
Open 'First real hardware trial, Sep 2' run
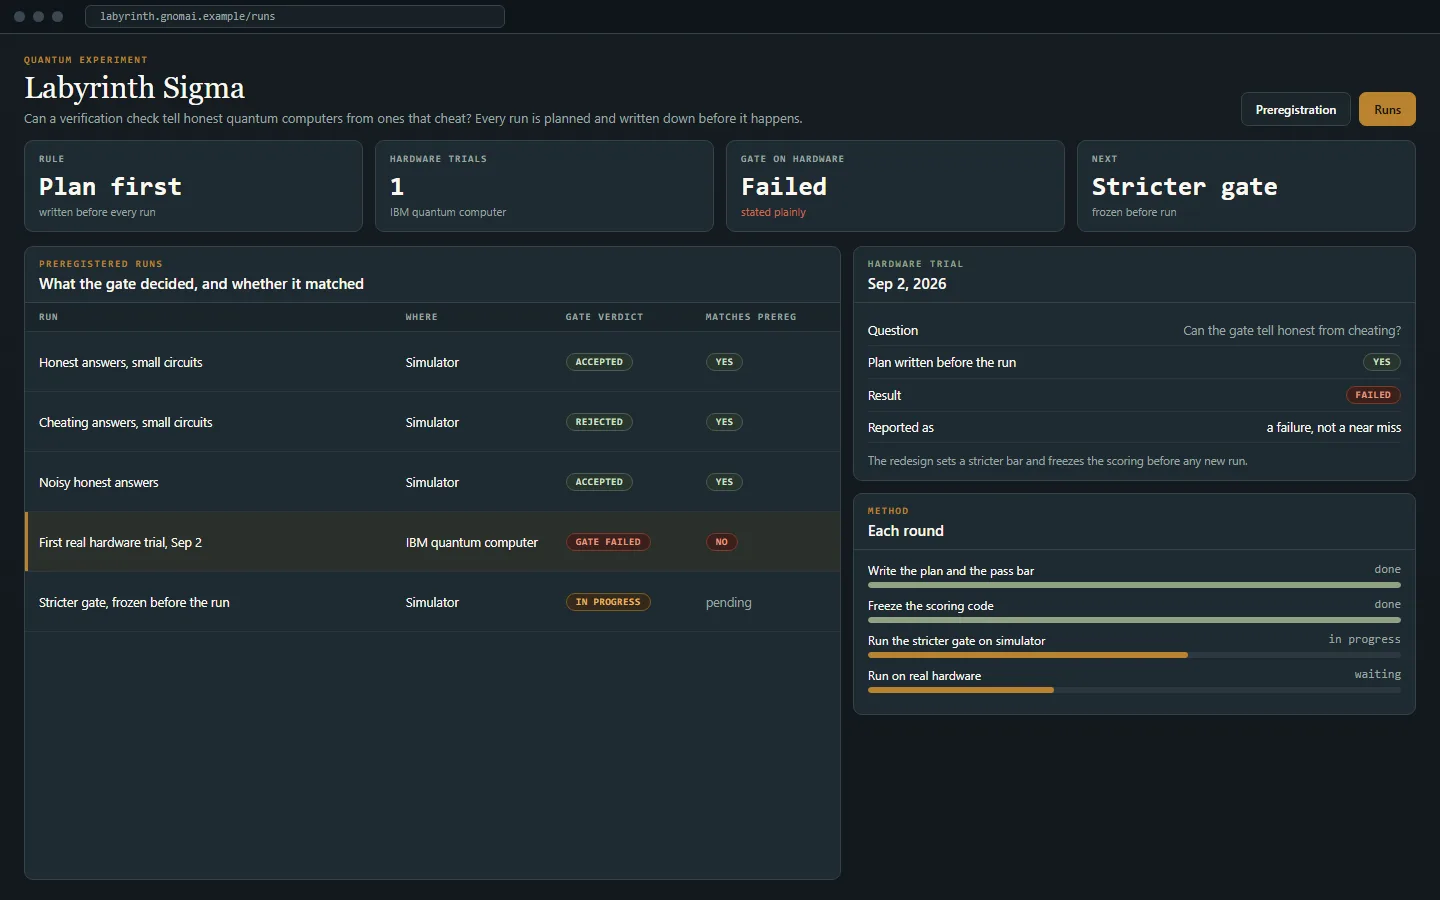pyautogui.click(x=432, y=542)
